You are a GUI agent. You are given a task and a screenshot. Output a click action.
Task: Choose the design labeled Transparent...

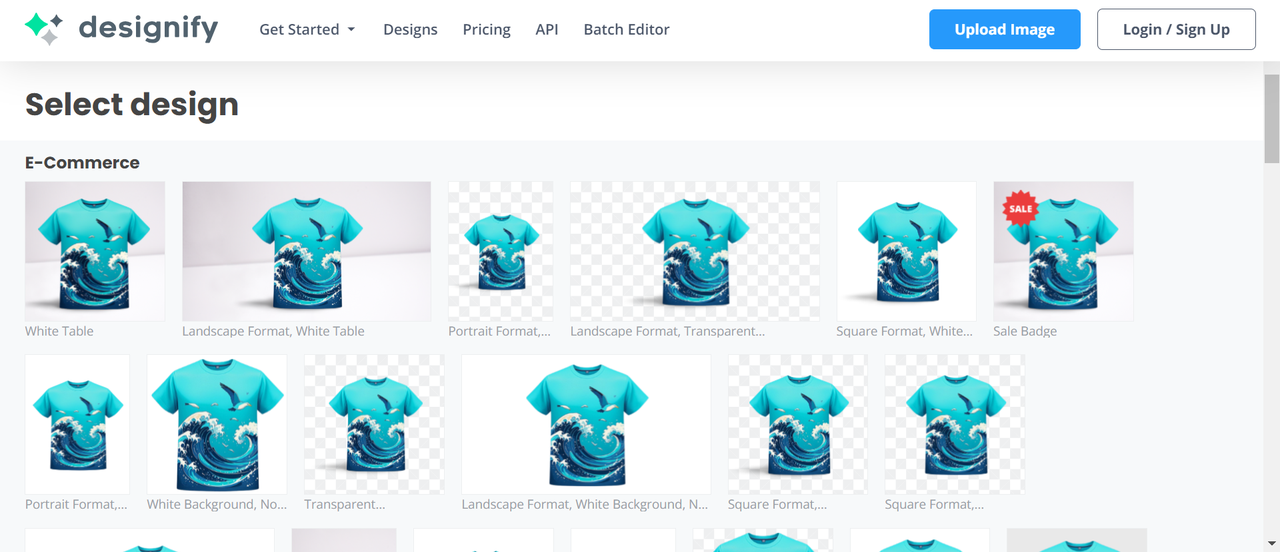[374, 424]
